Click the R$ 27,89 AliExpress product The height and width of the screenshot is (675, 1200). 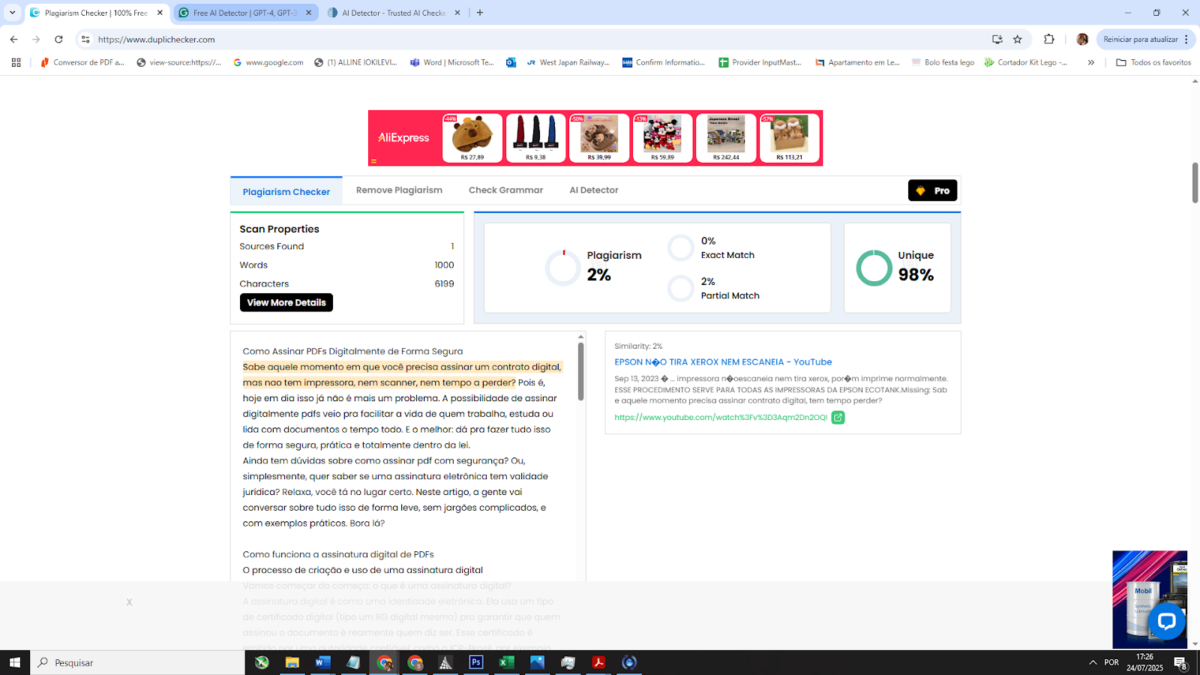472,138
